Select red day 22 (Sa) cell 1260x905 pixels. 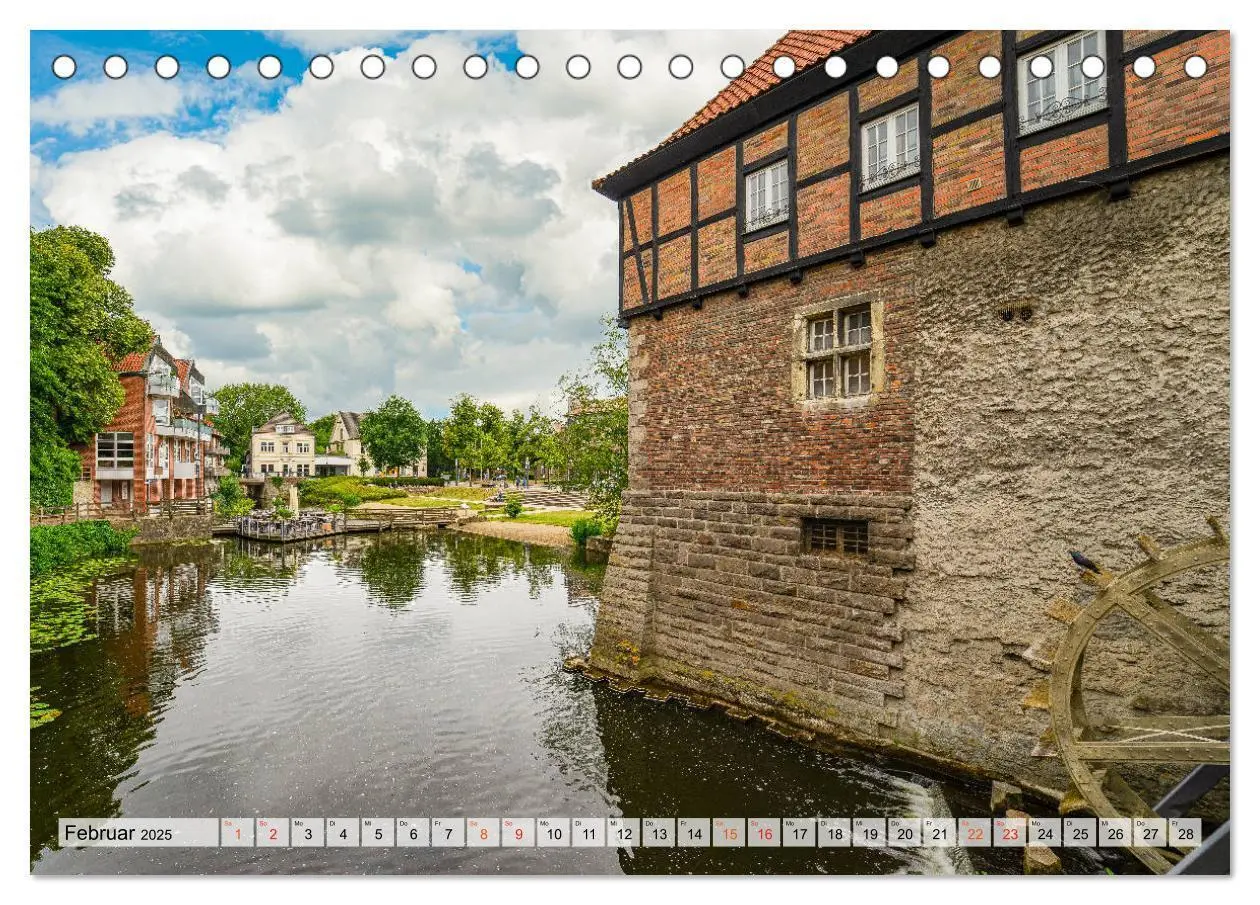(x=974, y=832)
